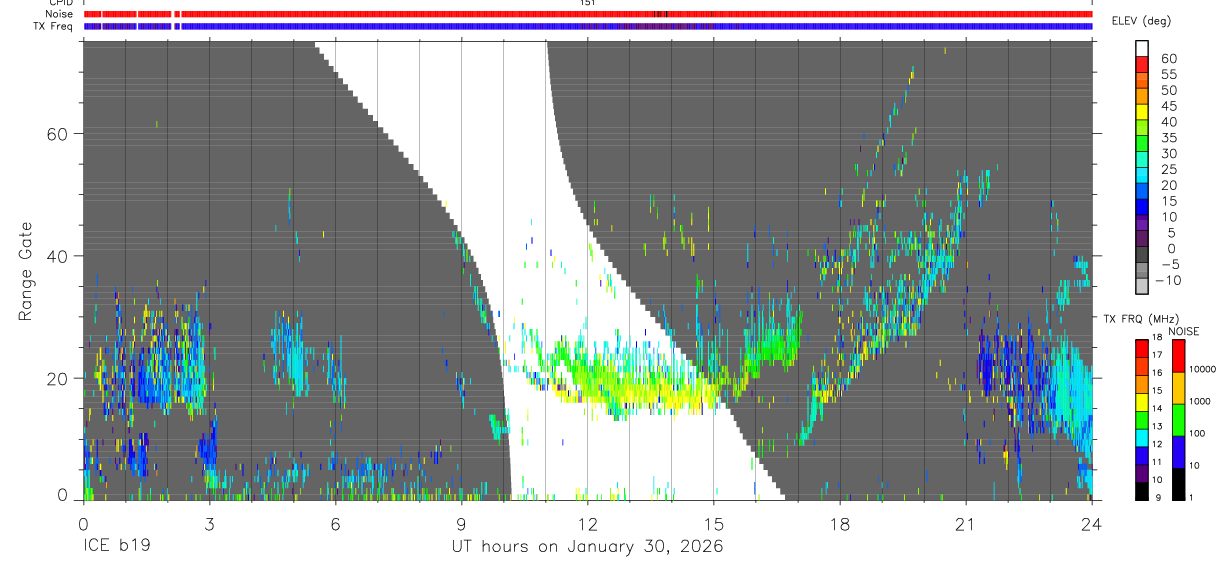Click the 'ICE b19' radar beam label
Screen dimensions: 1228x567
pos(118,546)
